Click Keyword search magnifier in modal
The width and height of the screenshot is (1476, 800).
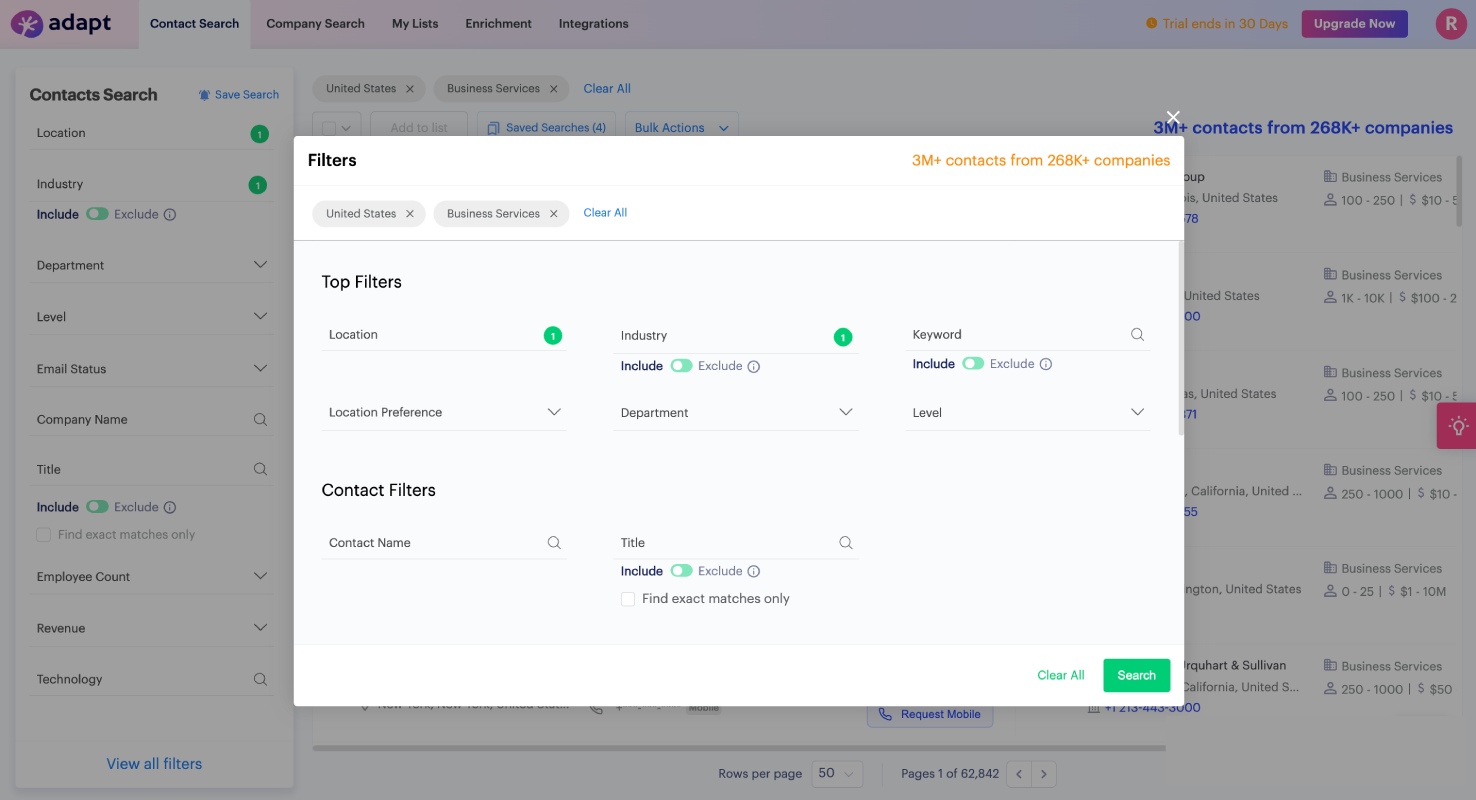(1137, 335)
